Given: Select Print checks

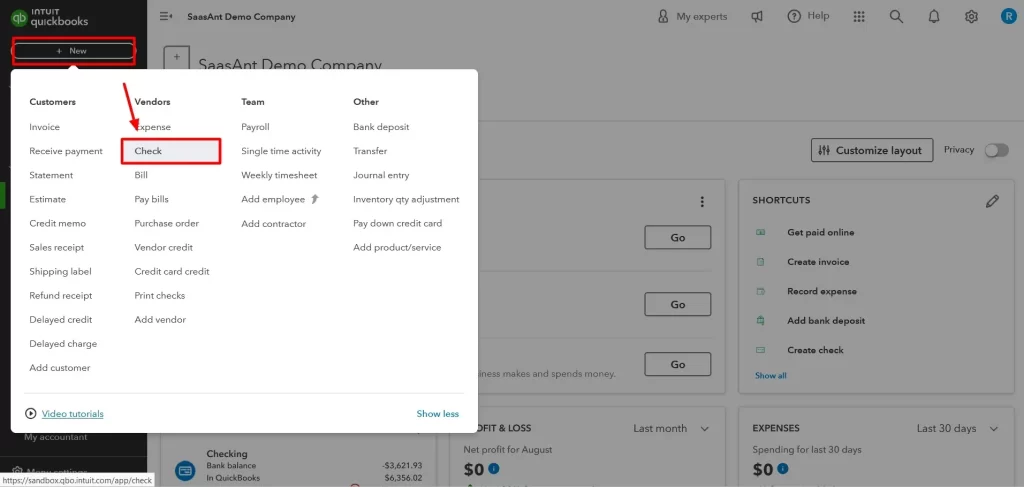Looking at the screenshot, I should 160,296.
